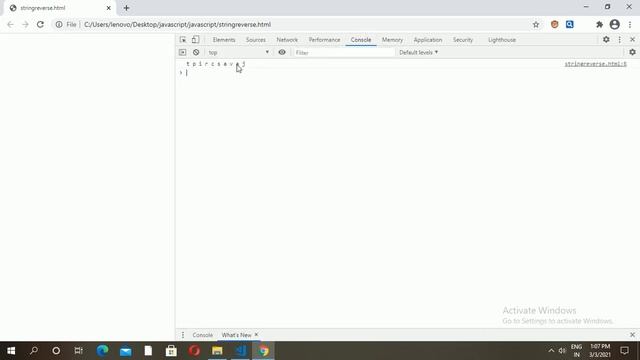Switch to Visual Studio Code on taskbar
This screenshot has width=640, height=360.
[240, 351]
